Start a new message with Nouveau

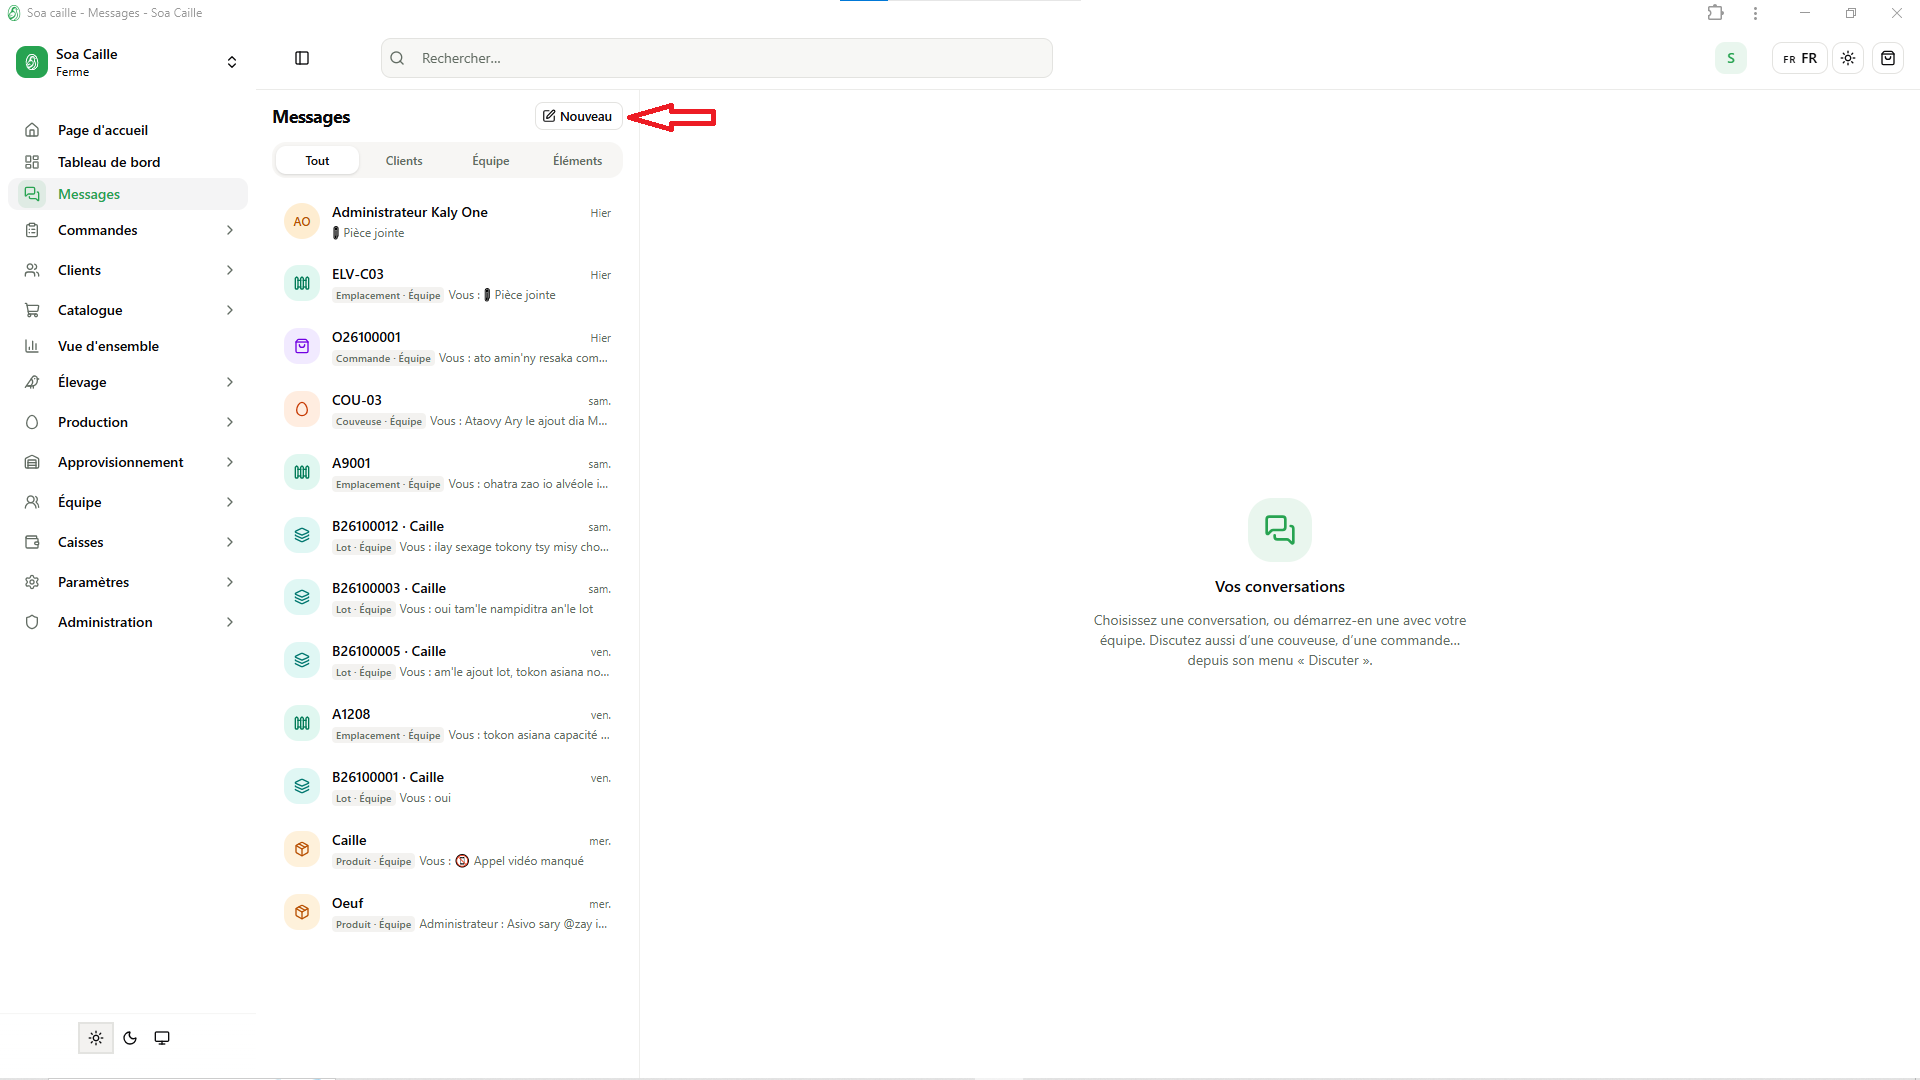point(578,117)
